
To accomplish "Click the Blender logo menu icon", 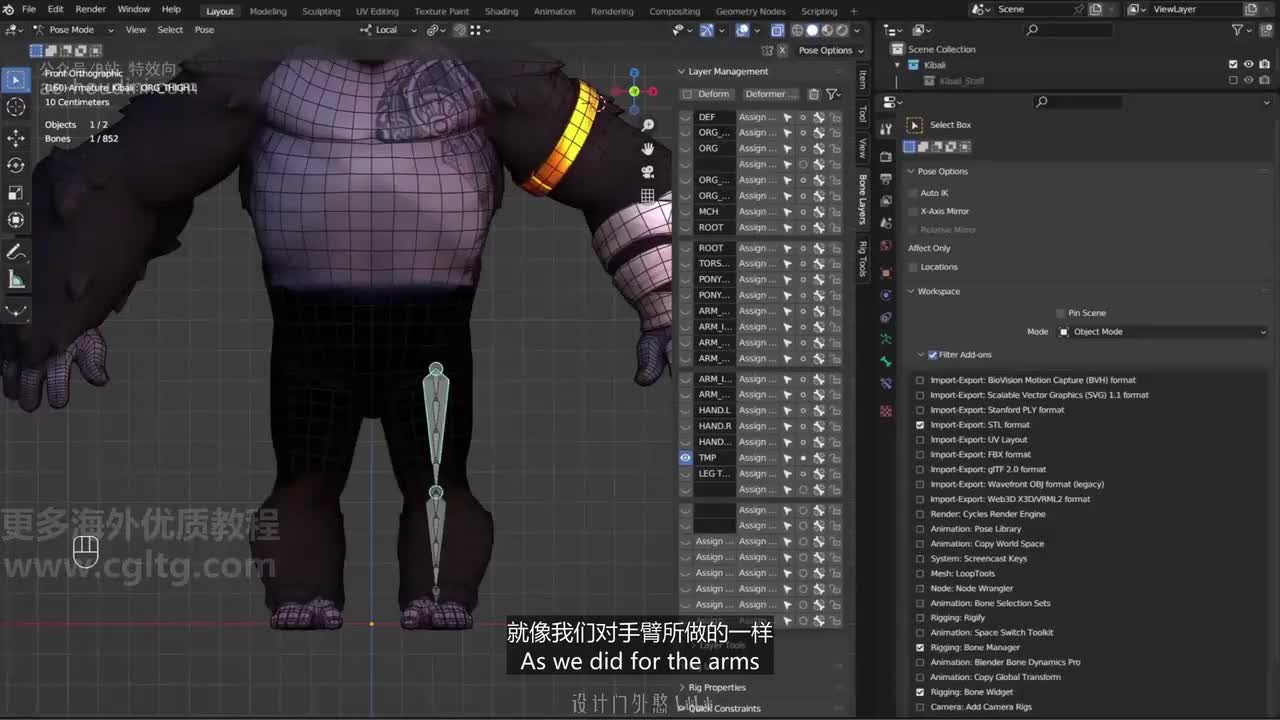I will click(9, 10).
